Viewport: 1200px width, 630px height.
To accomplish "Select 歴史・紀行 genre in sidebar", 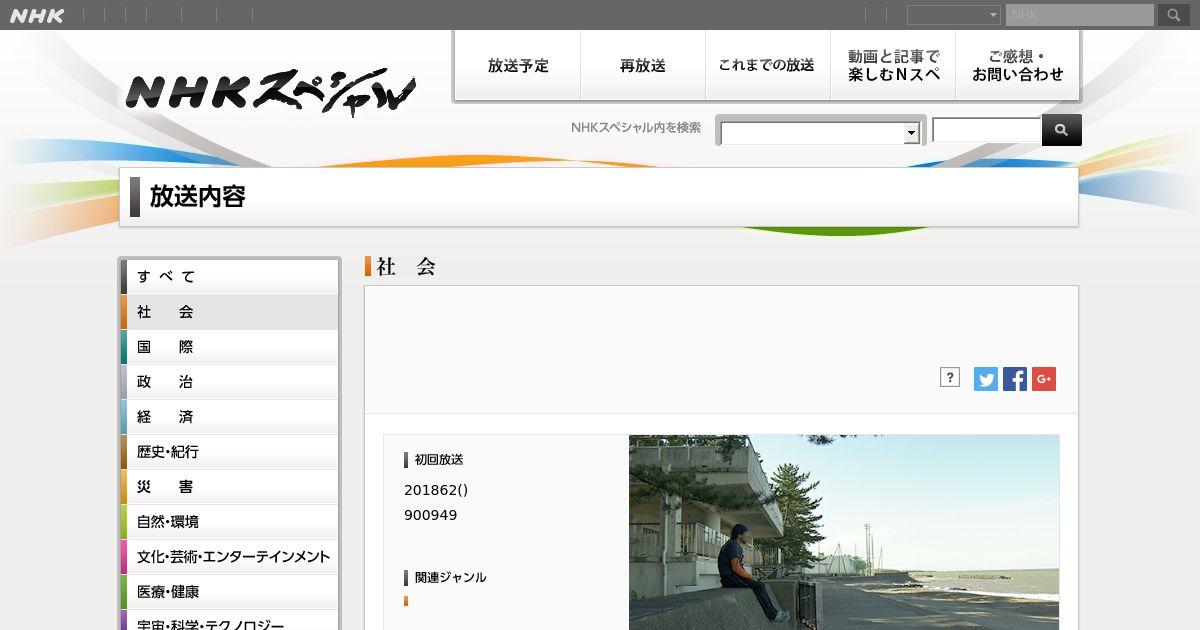I will tap(229, 452).
